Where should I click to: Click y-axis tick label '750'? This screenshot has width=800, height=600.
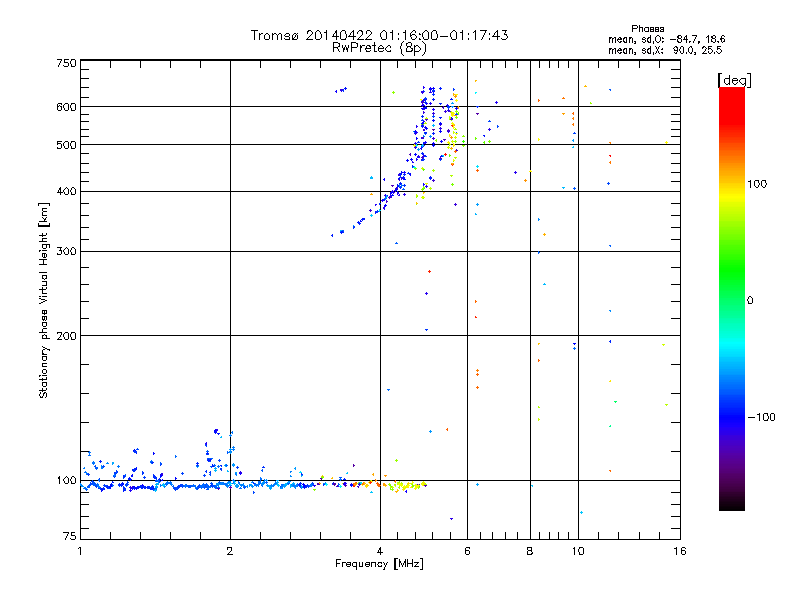[x=66, y=63]
